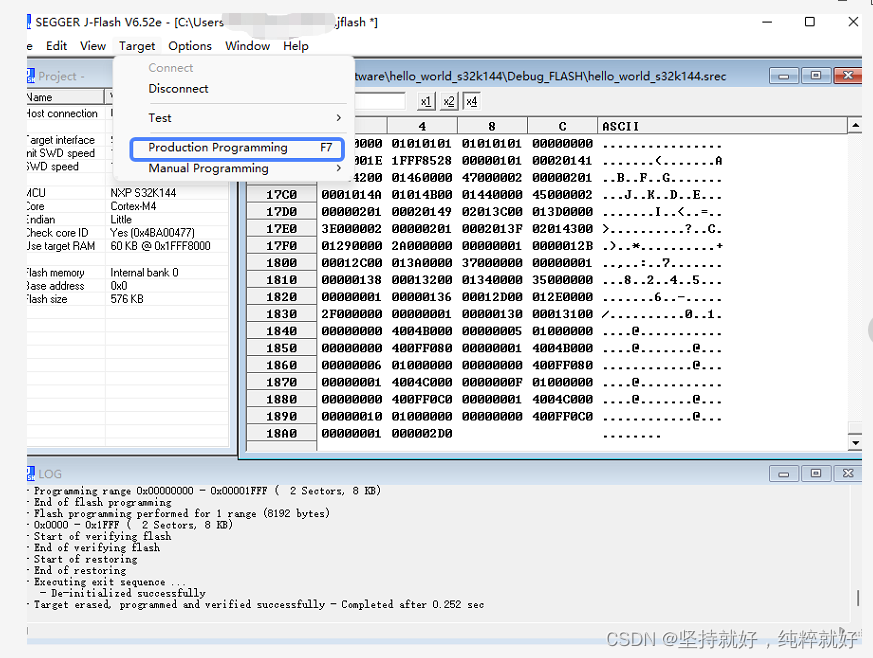
Task: Maximize the LOG panel
Action: 816,473
